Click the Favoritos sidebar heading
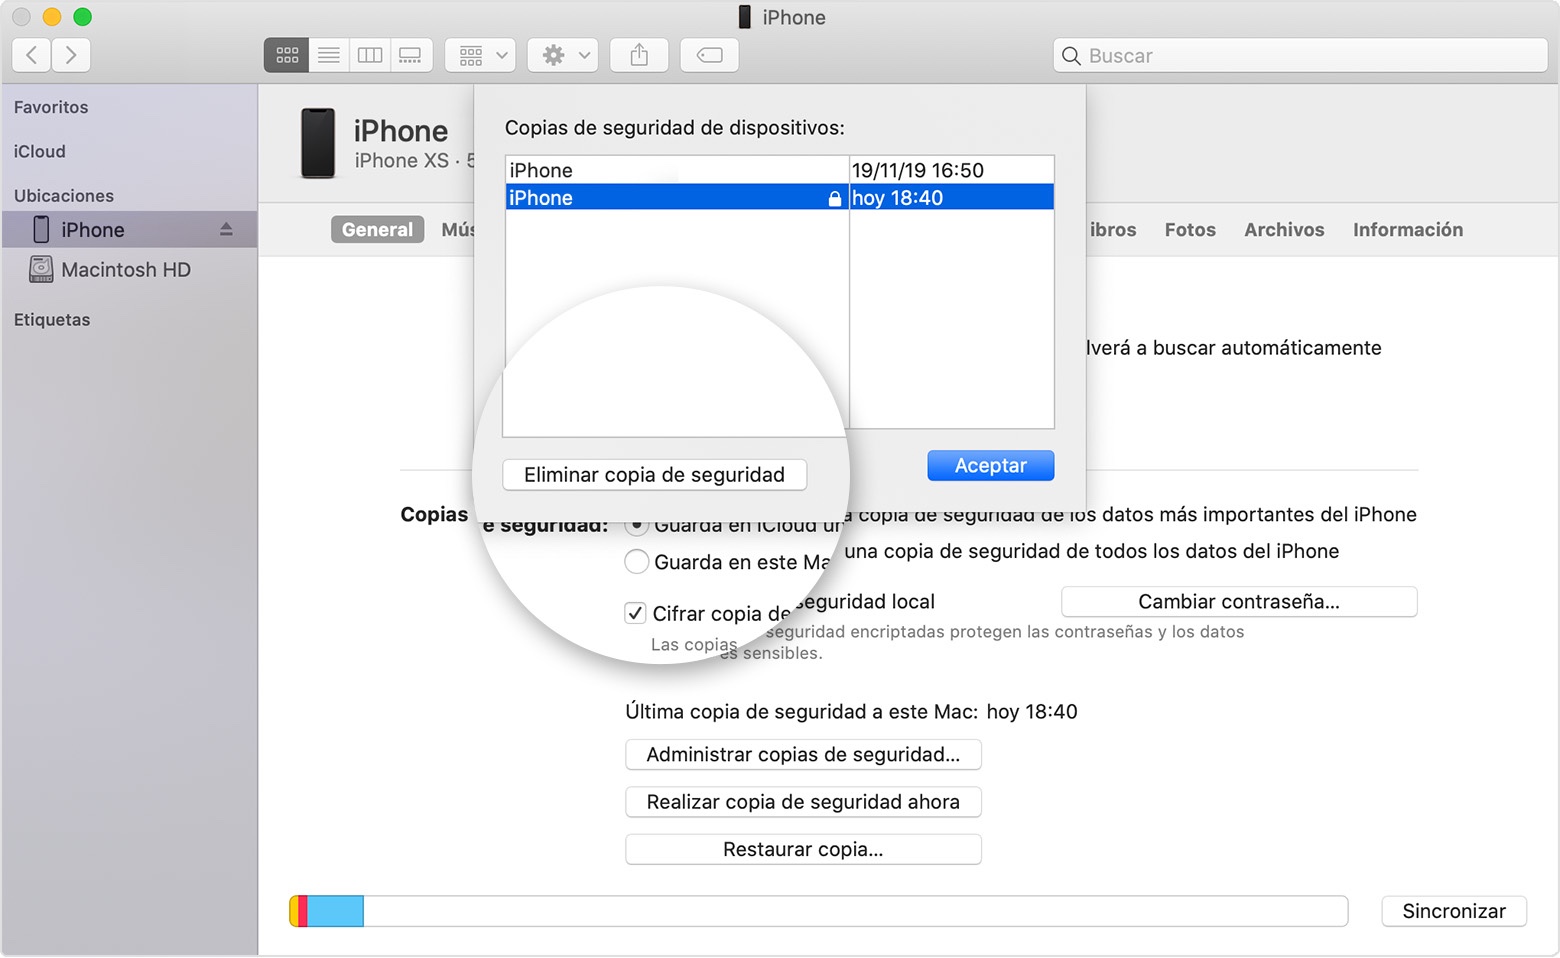The width and height of the screenshot is (1560, 958). 51,107
